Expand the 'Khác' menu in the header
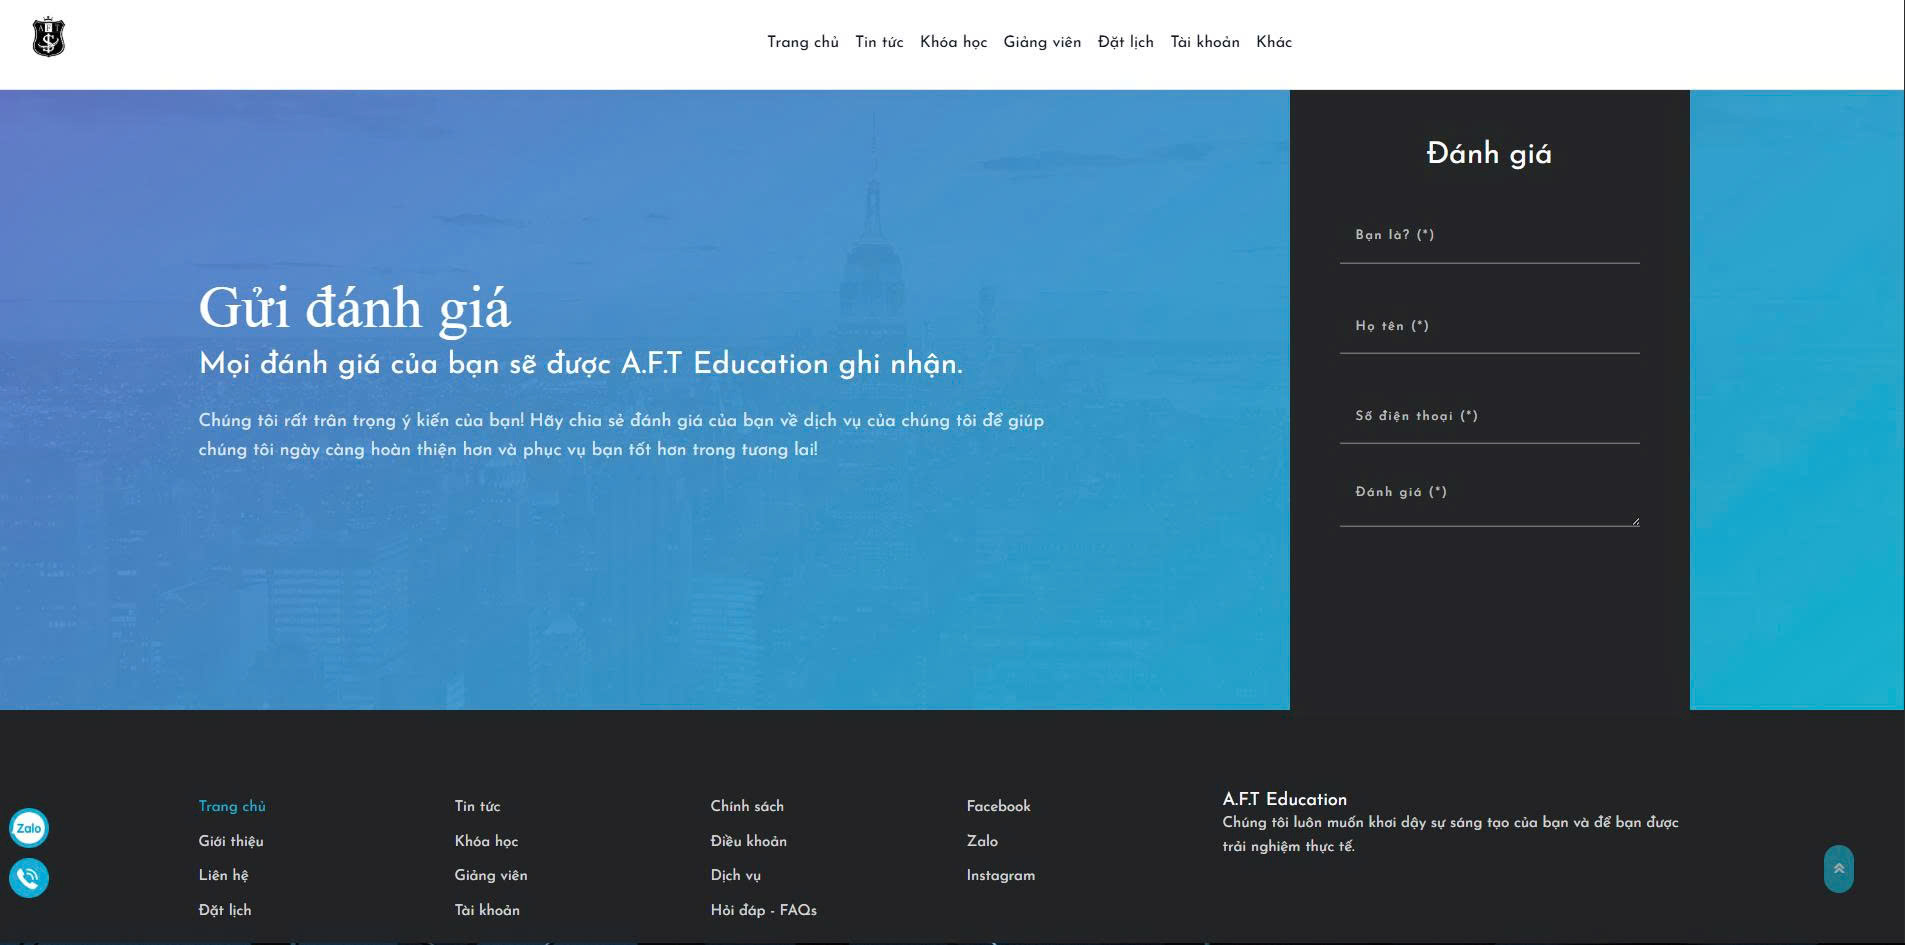Viewport: 1905px width, 945px height. coord(1273,42)
